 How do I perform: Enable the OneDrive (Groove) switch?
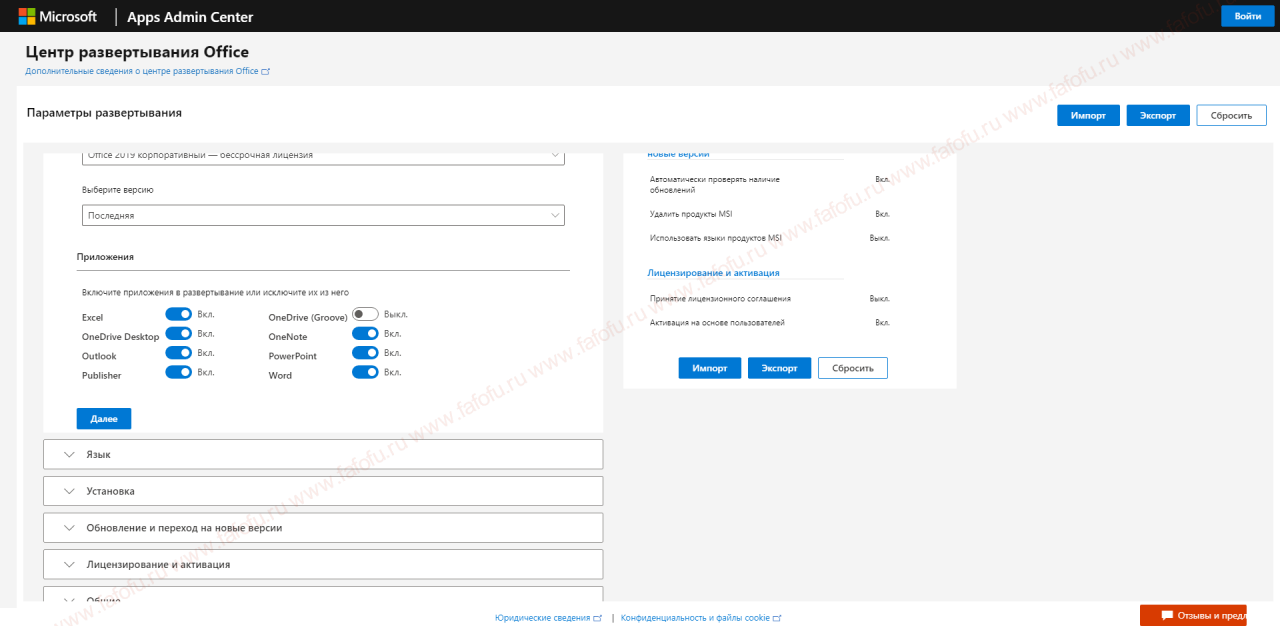[x=365, y=314]
